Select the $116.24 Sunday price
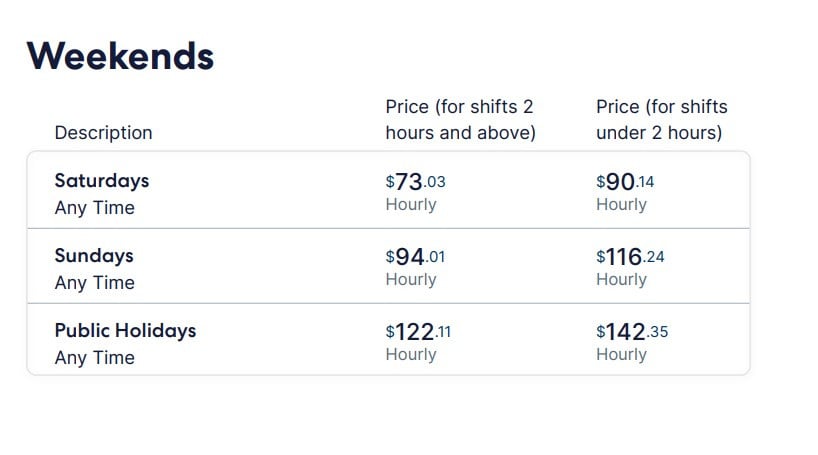 coord(630,257)
